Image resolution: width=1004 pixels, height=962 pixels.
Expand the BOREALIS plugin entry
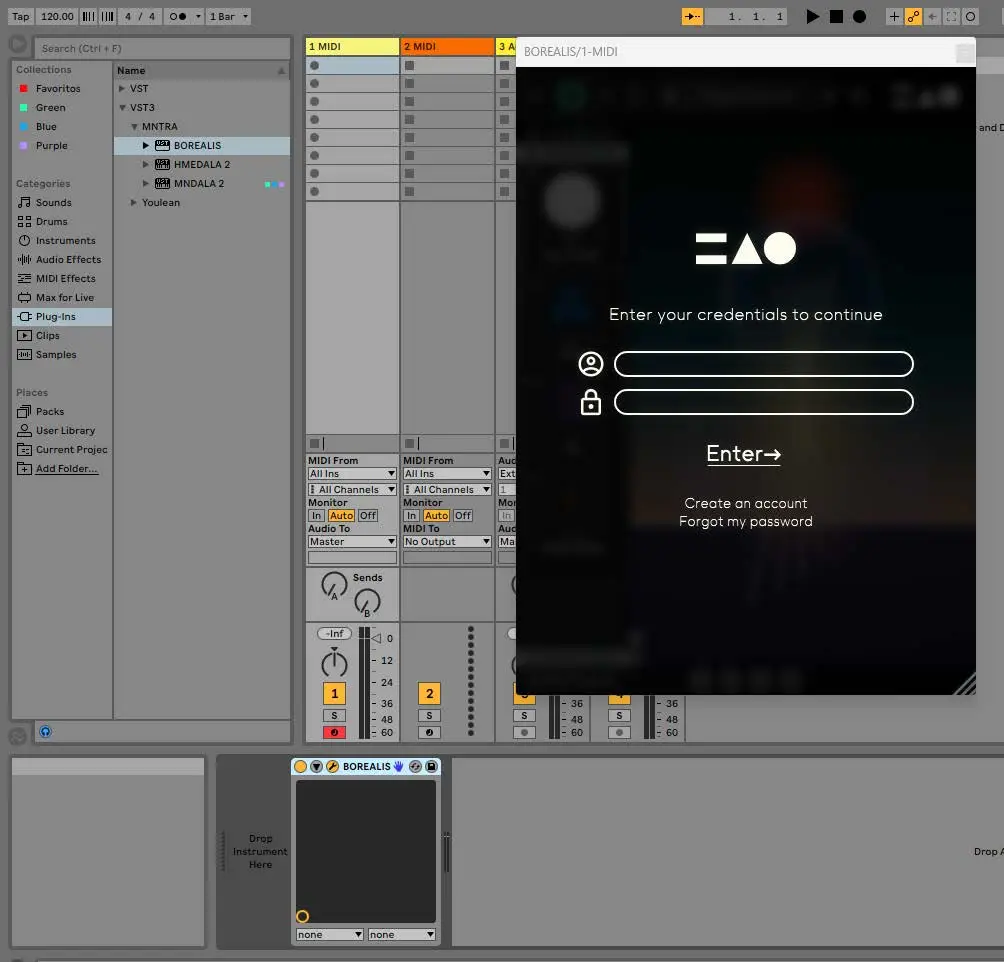pos(146,145)
